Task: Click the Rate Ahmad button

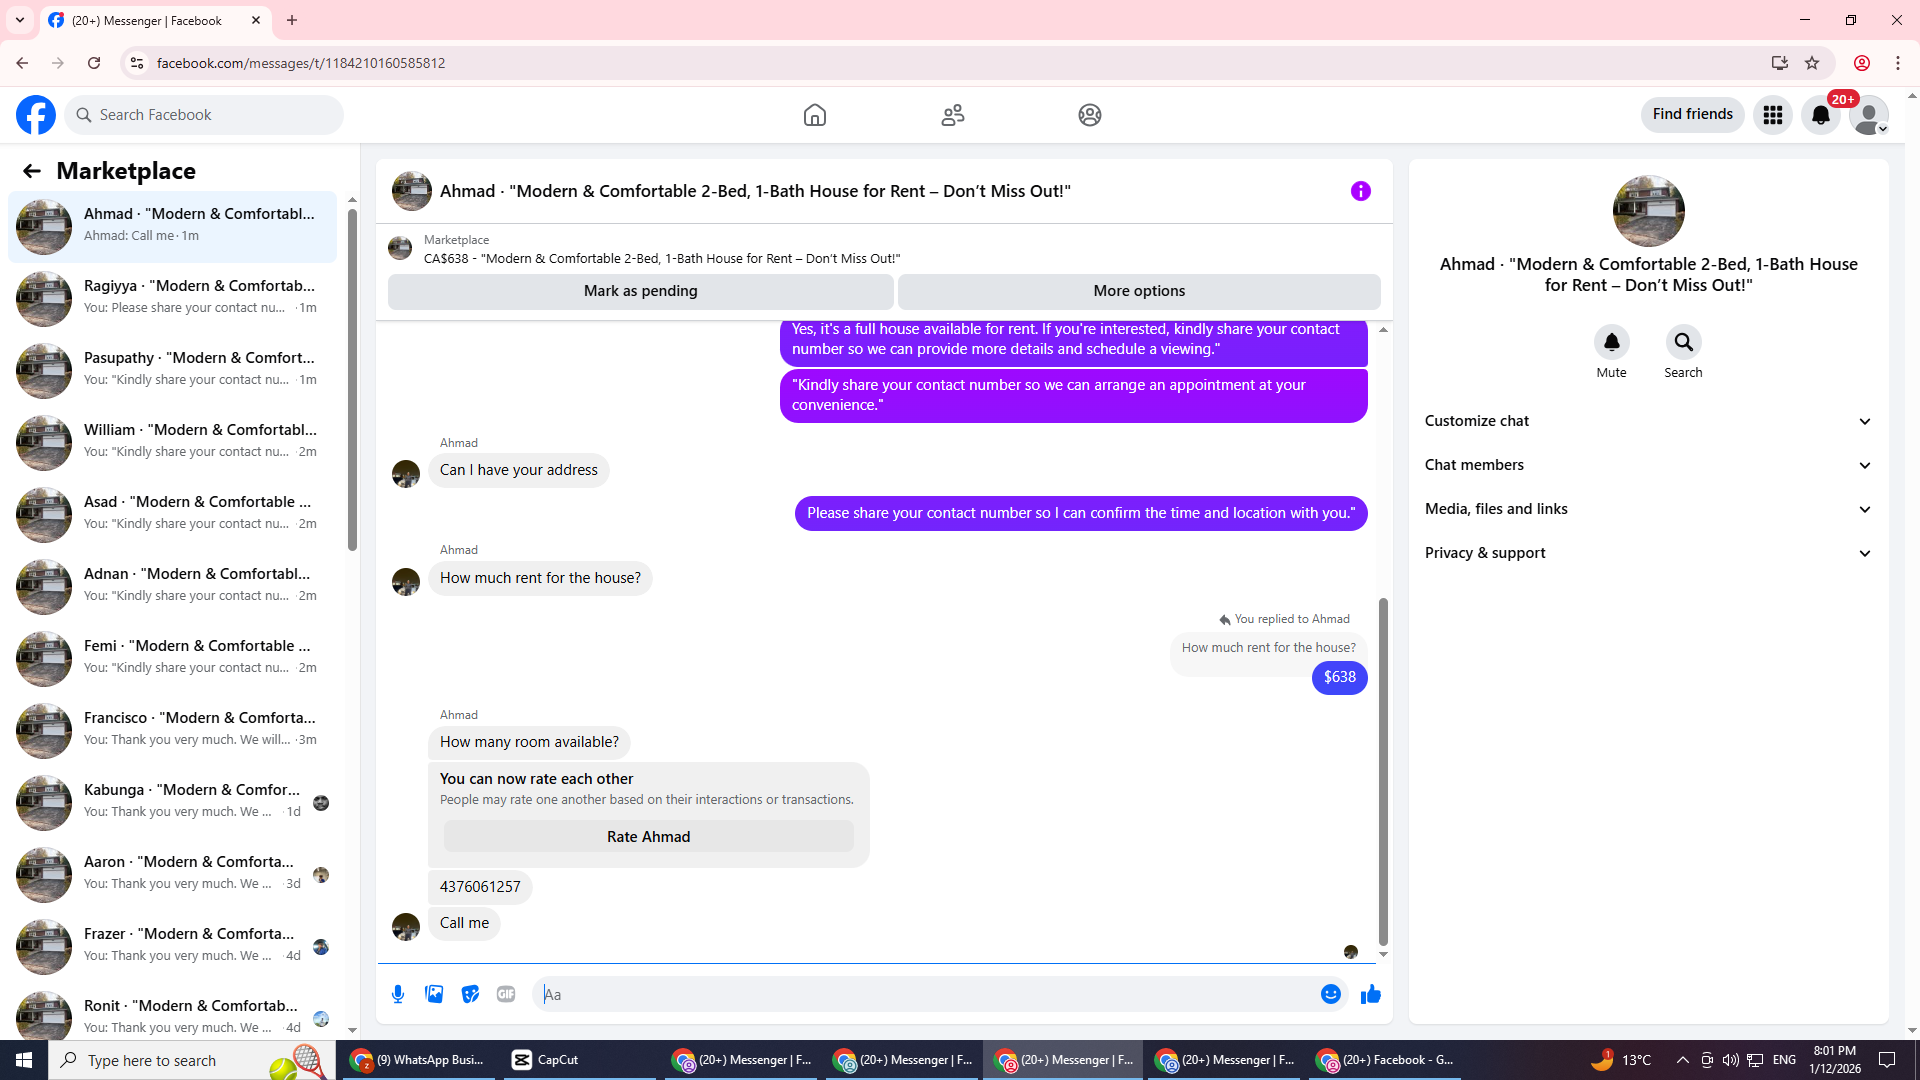Action: pos(648,837)
